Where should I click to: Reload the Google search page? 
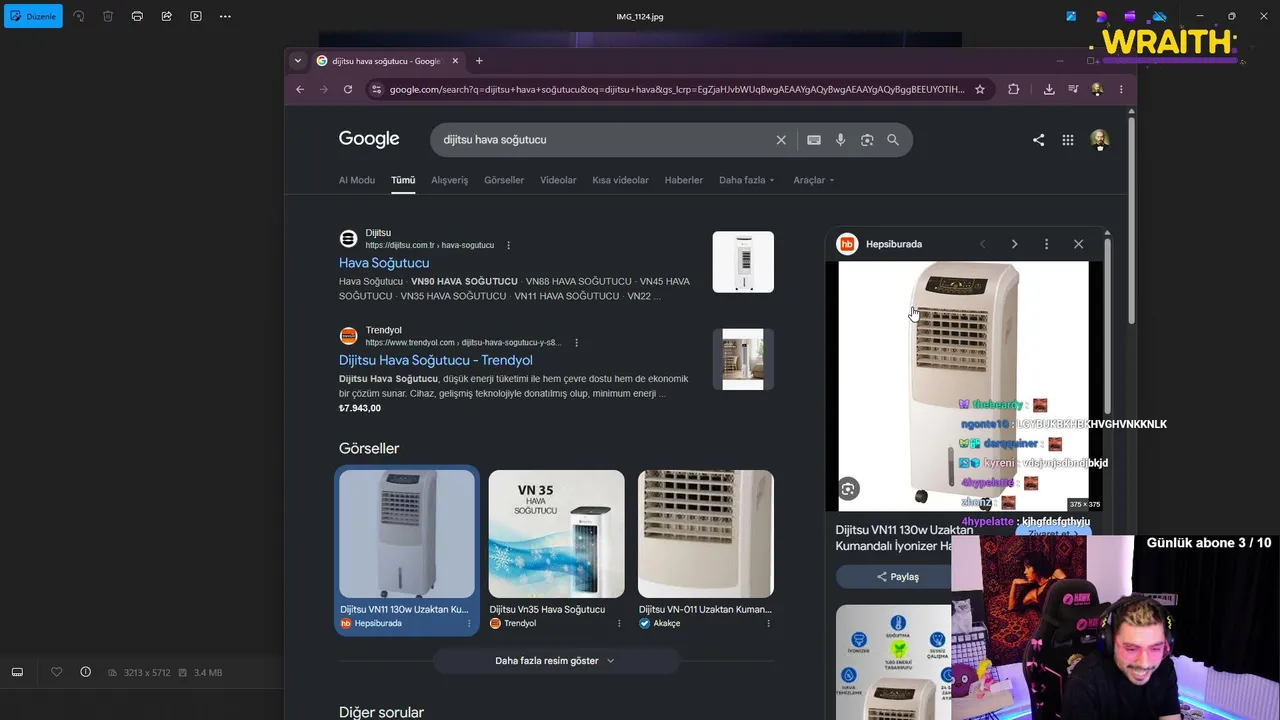pos(347,89)
